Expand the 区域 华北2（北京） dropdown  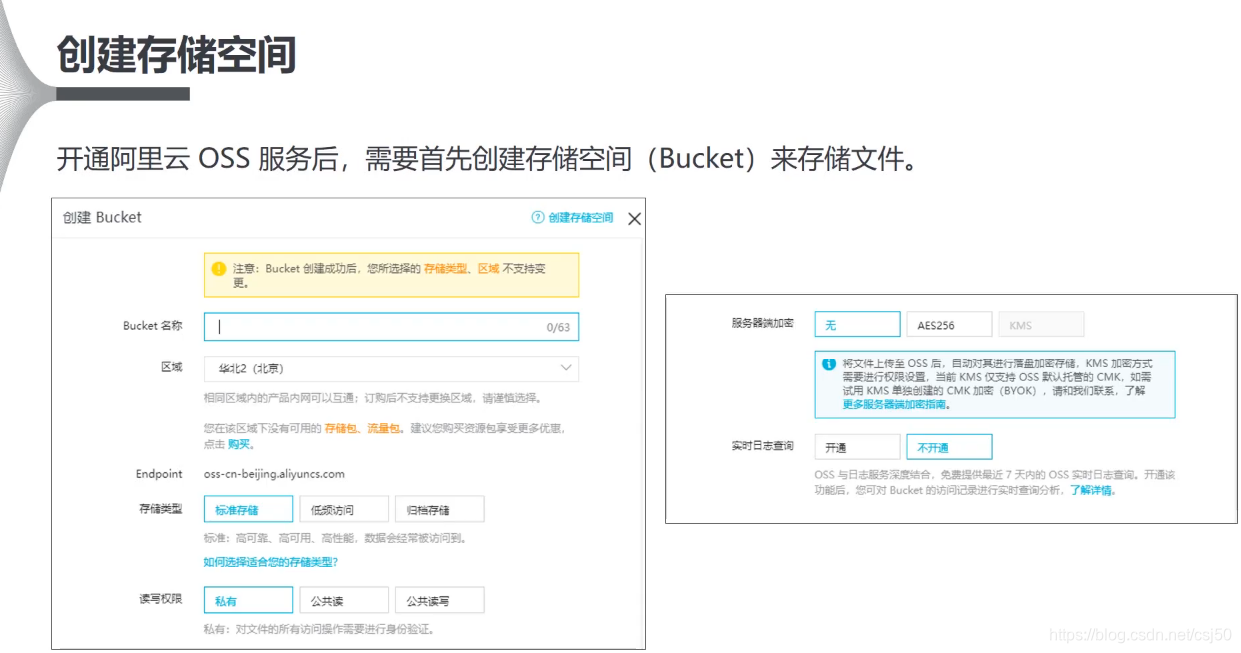[x=391, y=368]
